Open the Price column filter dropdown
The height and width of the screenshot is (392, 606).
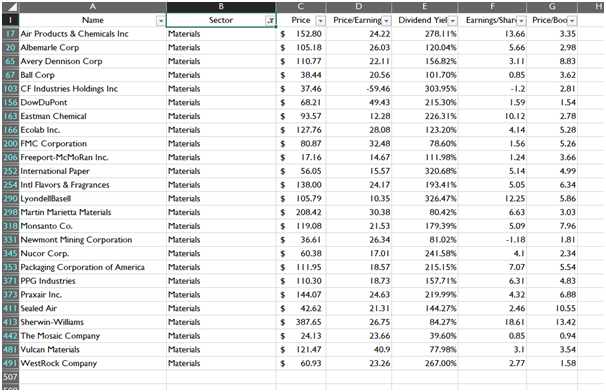click(x=320, y=21)
